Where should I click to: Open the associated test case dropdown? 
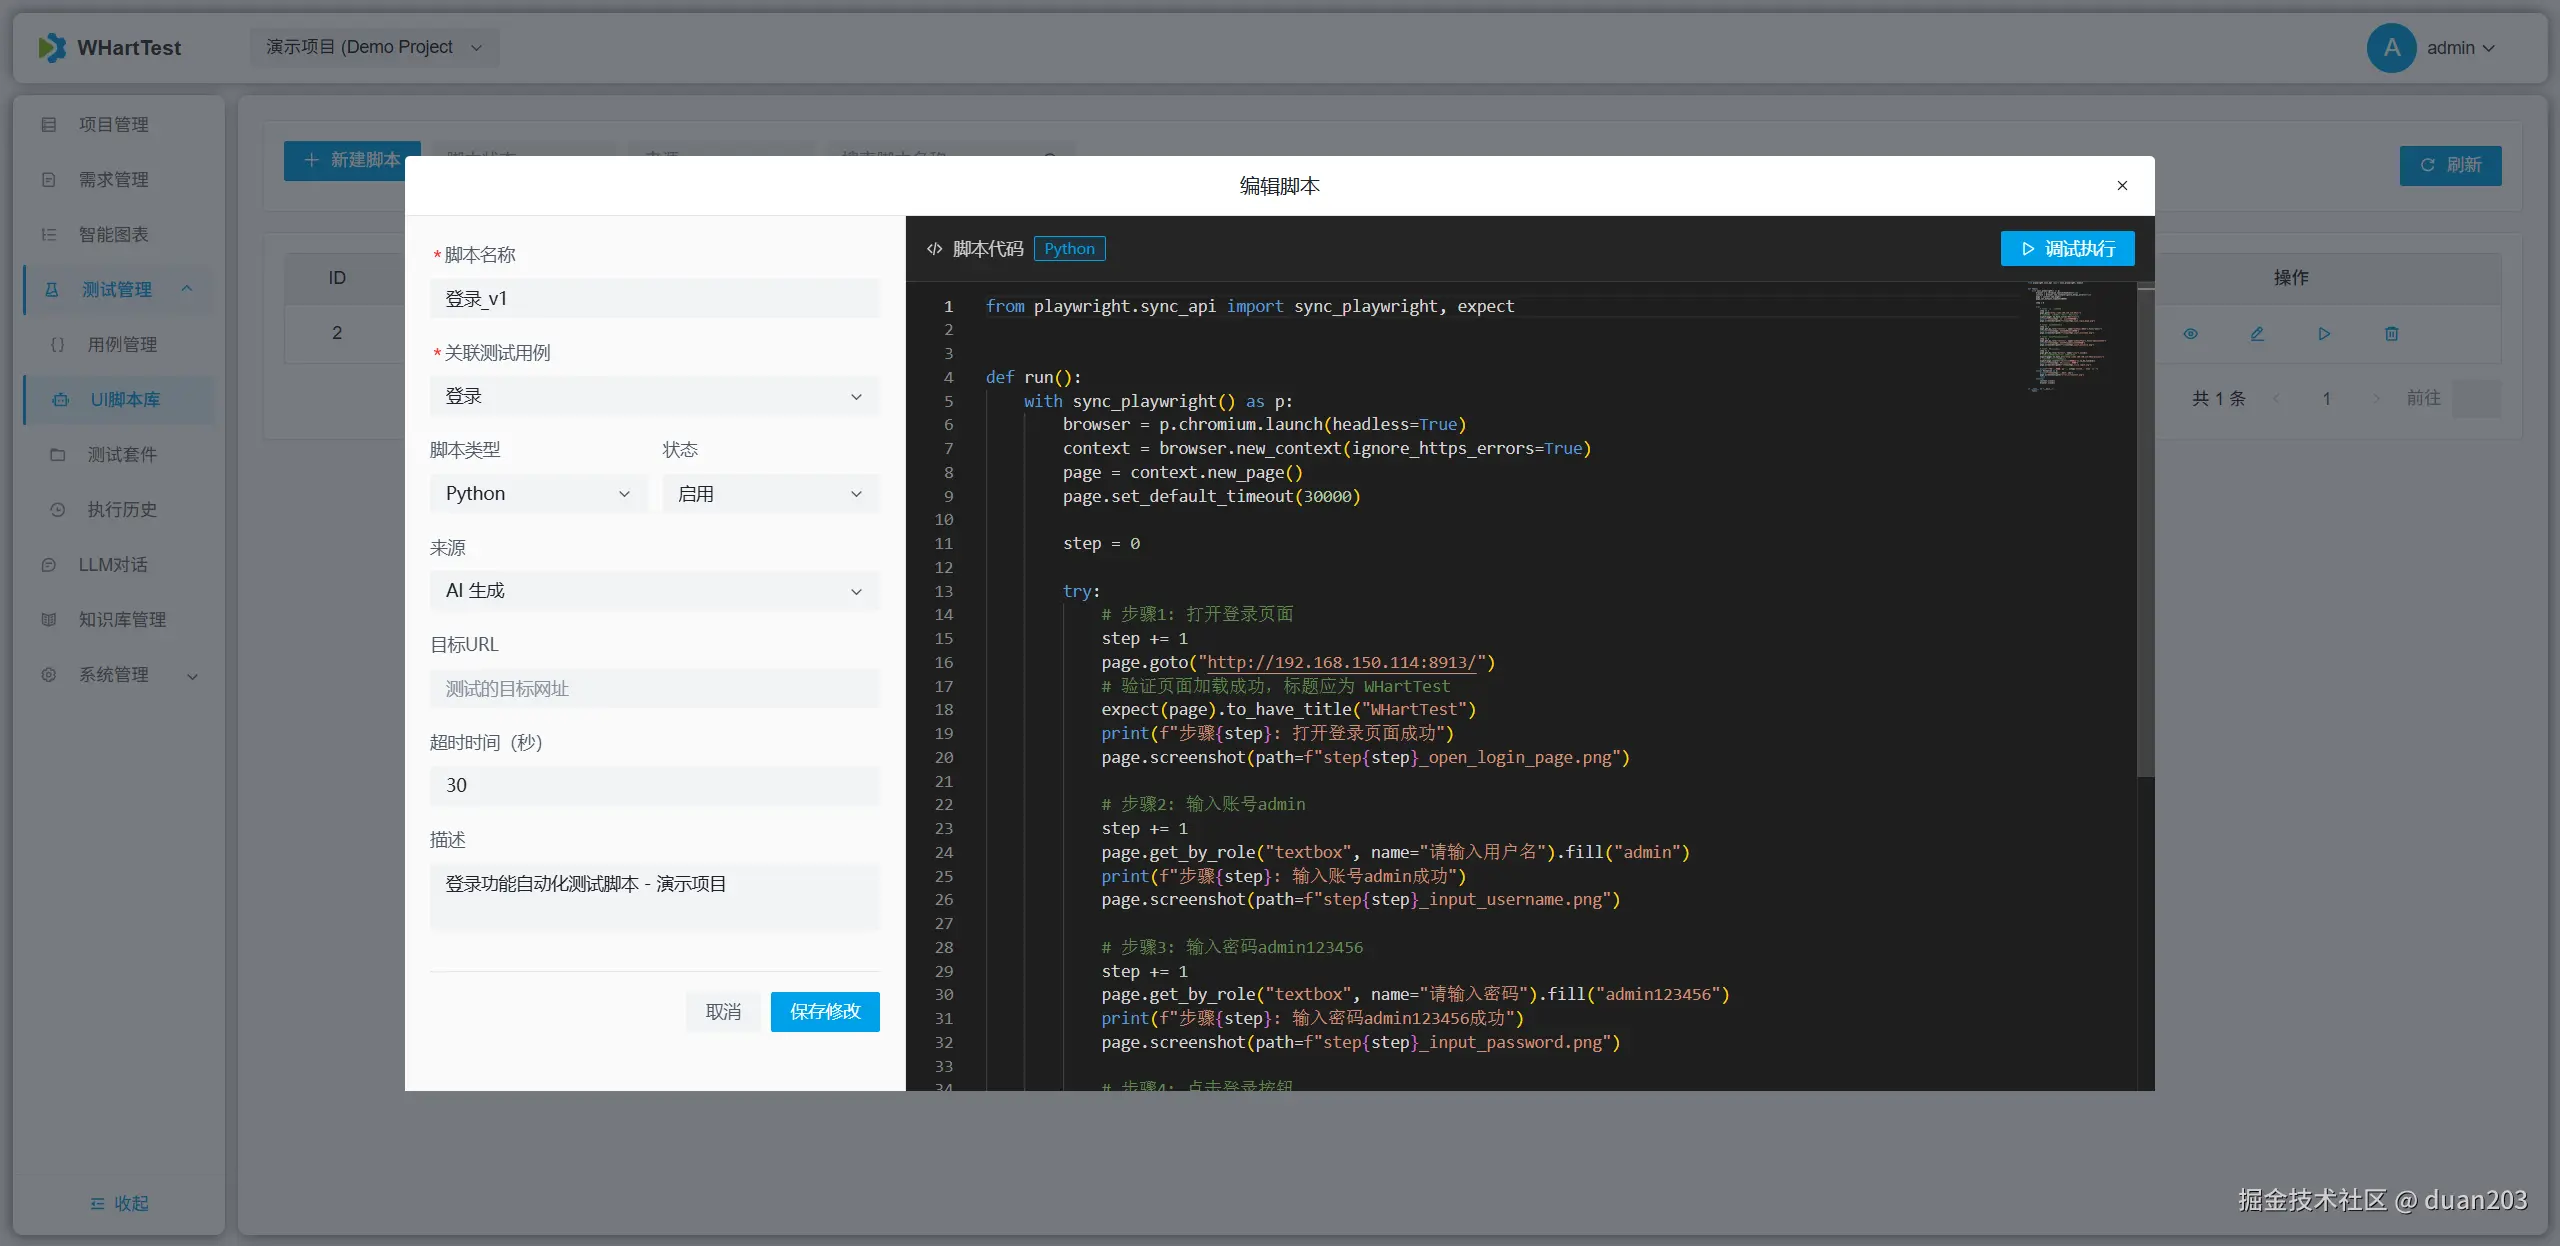coord(654,396)
